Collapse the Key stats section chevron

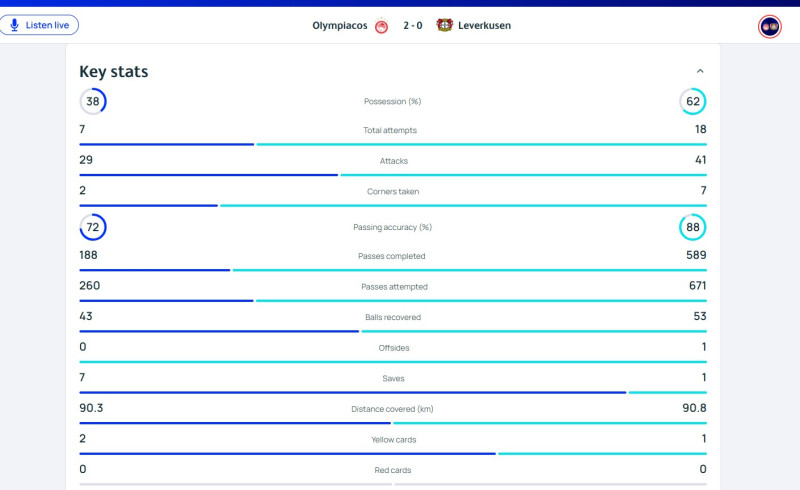[700, 72]
